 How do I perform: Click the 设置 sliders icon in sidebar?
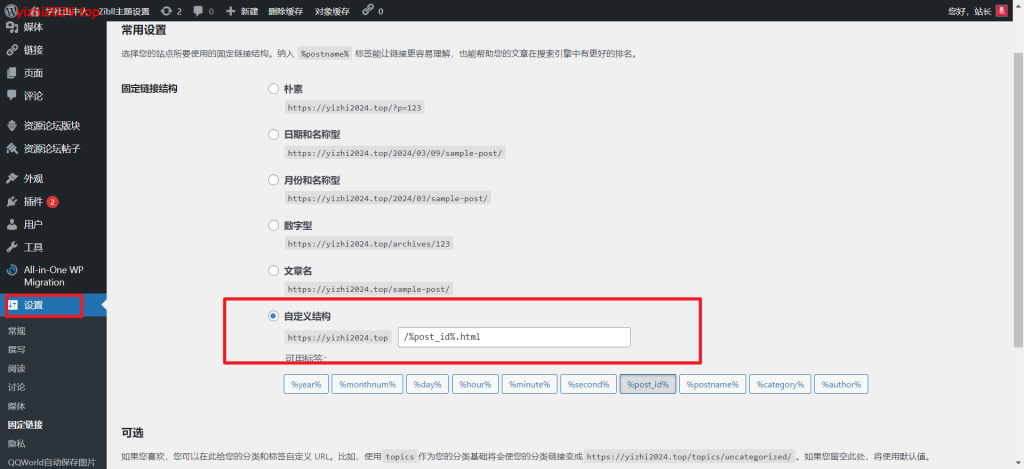click(12, 305)
